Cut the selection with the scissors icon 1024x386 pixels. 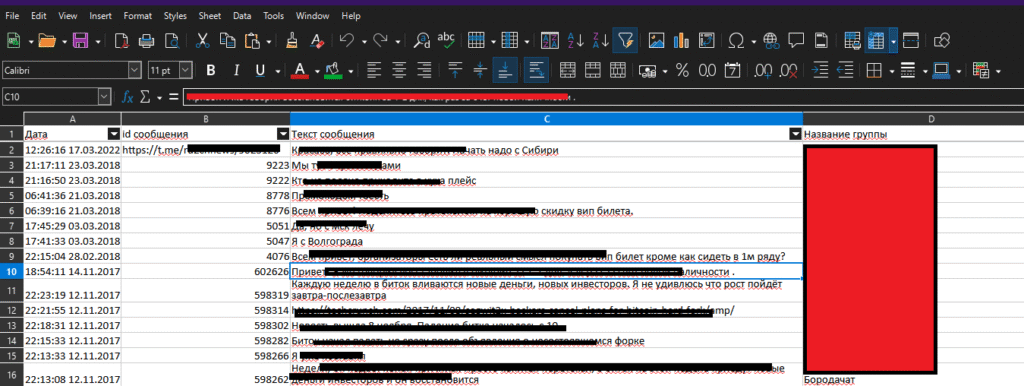coord(202,40)
